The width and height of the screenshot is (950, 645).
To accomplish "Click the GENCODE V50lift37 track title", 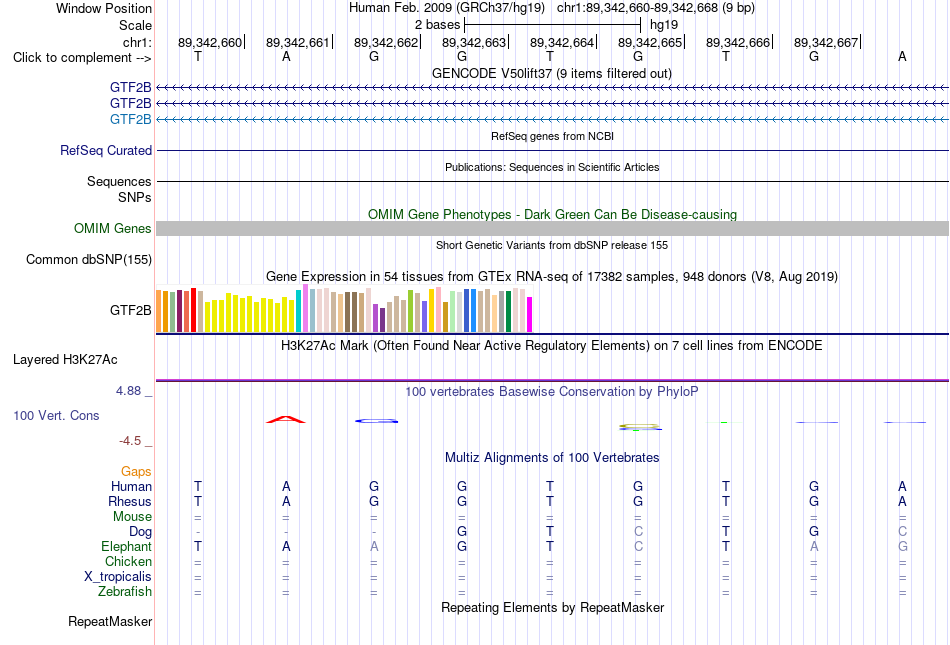I will point(552,73).
